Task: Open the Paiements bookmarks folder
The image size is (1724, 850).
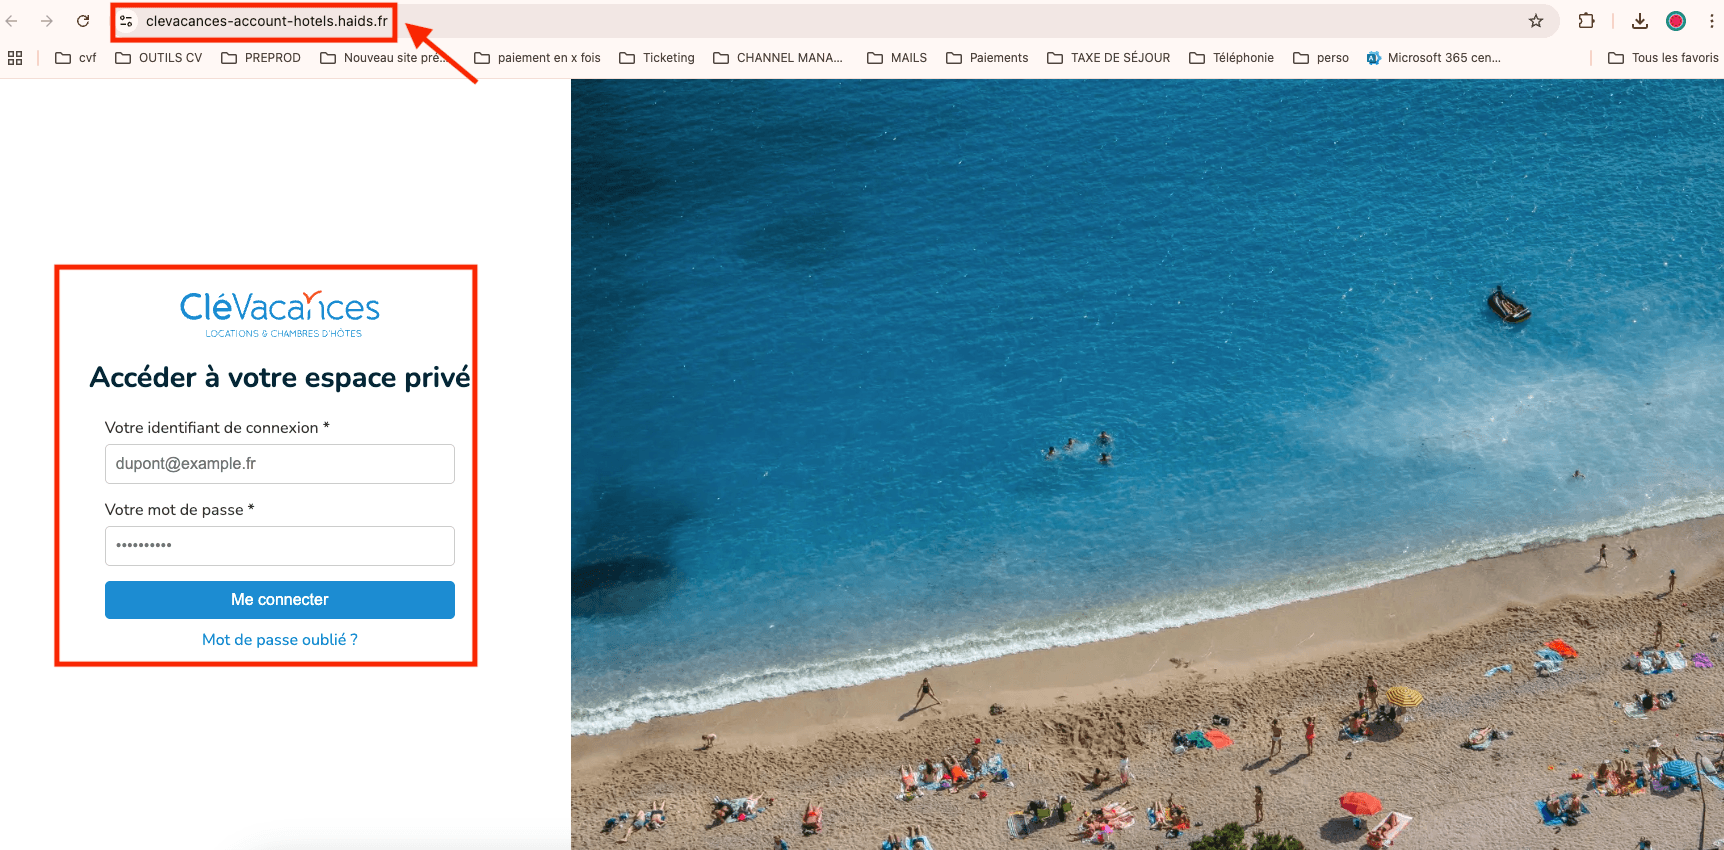Action: point(987,58)
